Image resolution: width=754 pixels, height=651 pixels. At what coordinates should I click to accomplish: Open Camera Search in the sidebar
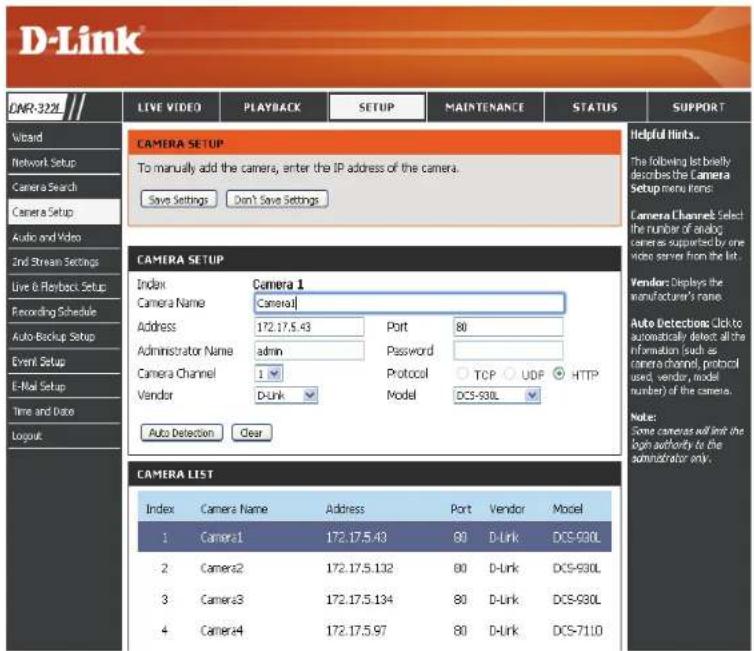click(64, 187)
